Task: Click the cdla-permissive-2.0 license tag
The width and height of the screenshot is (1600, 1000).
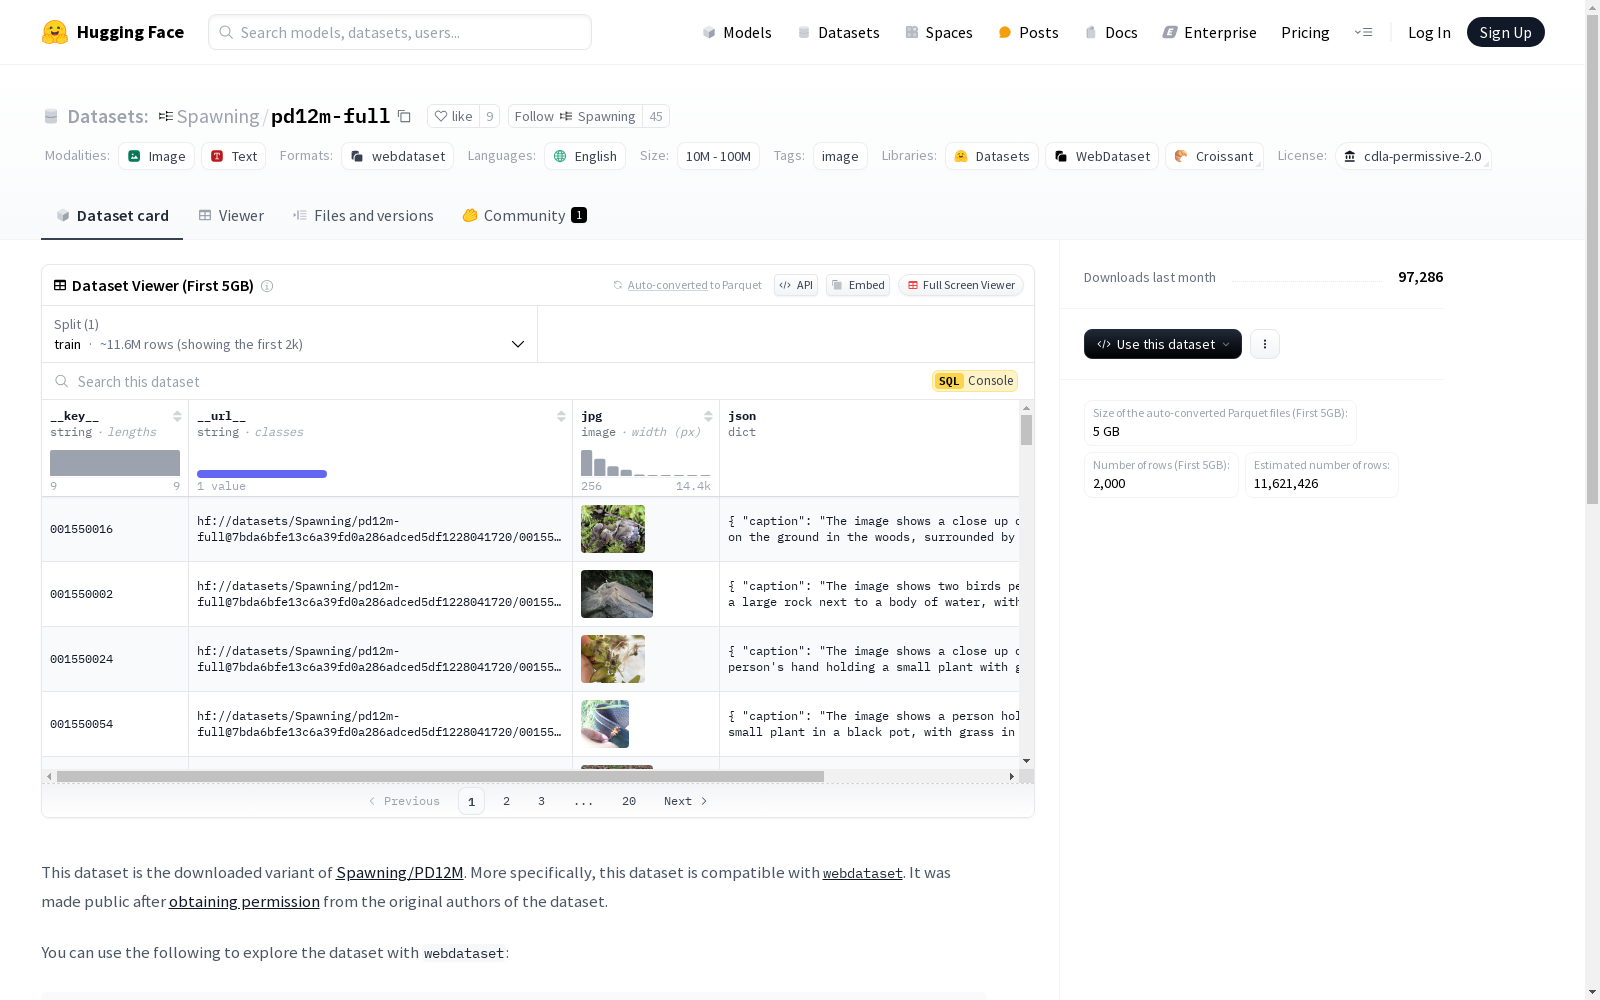Action: pyautogui.click(x=1413, y=156)
